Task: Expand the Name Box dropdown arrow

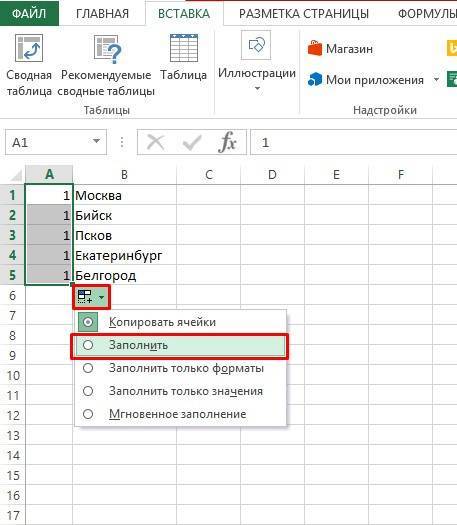Action: 96,141
